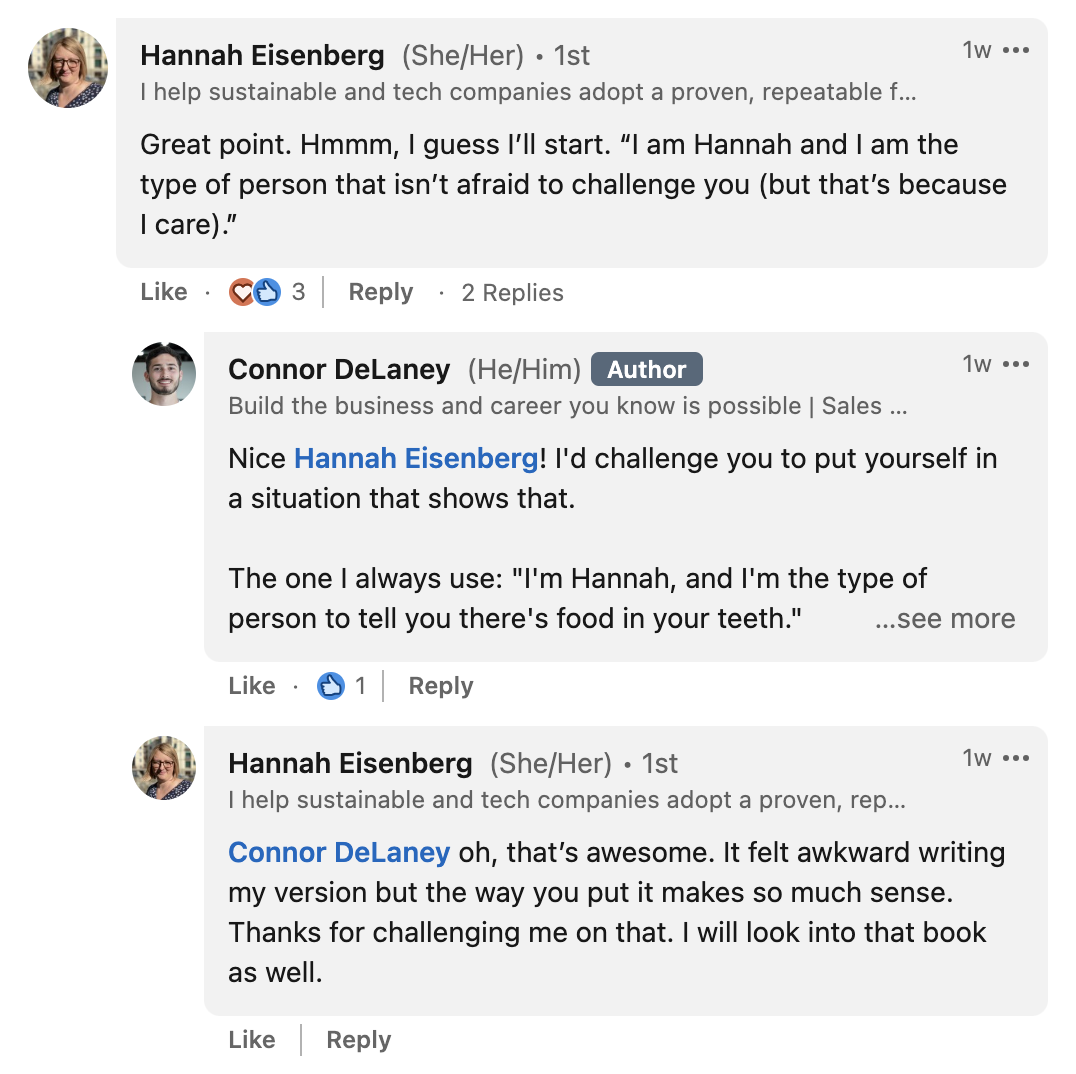Like Hannah's second reply

[x=252, y=1040]
